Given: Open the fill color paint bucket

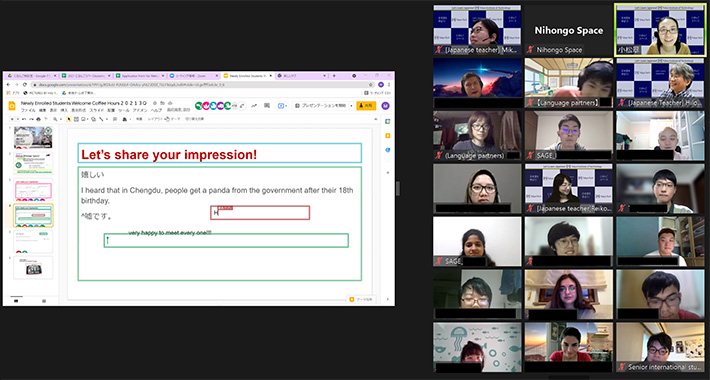Looking at the screenshot, I should tap(125, 119).
